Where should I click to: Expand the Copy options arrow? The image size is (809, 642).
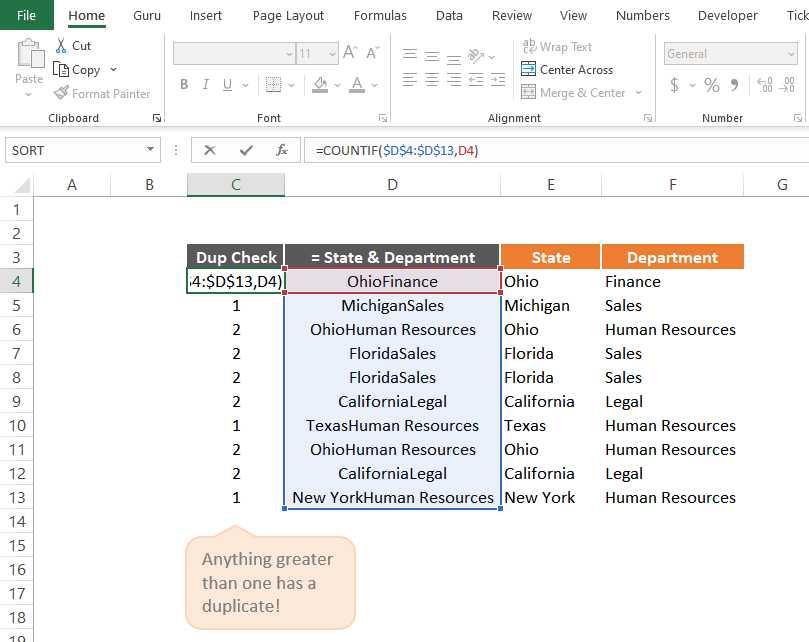tap(114, 70)
